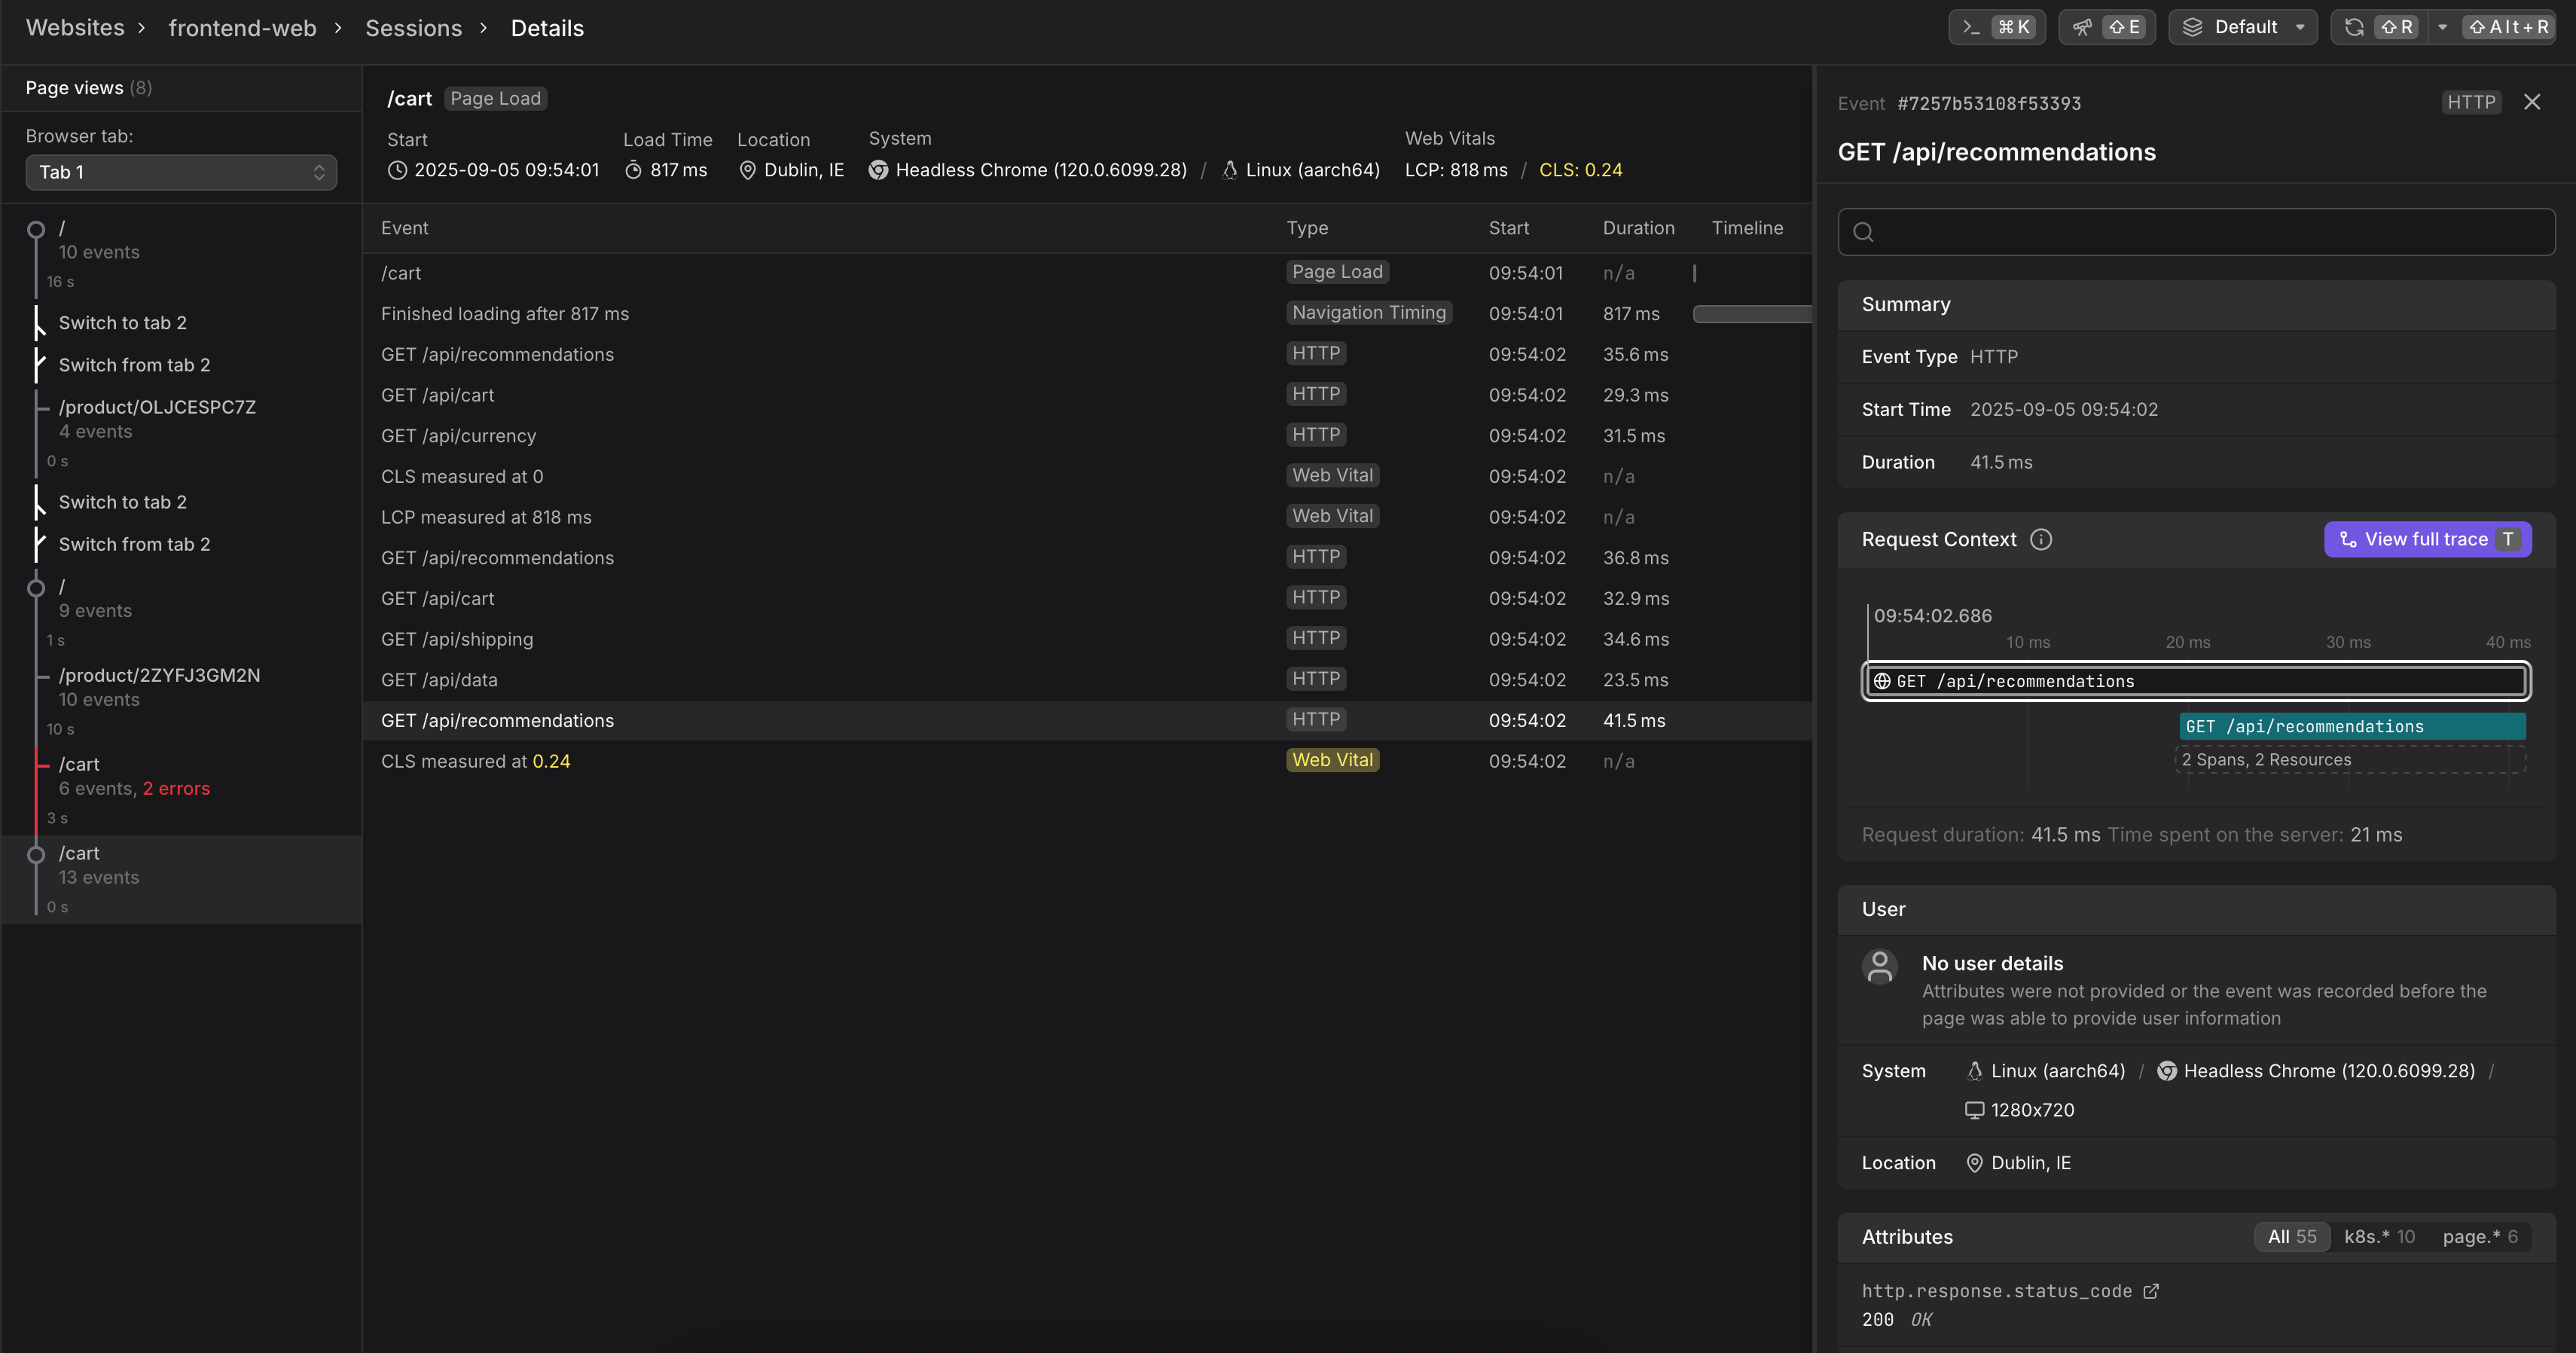Click the globe icon on GET /api/recommendations span

coord(1882,681)
